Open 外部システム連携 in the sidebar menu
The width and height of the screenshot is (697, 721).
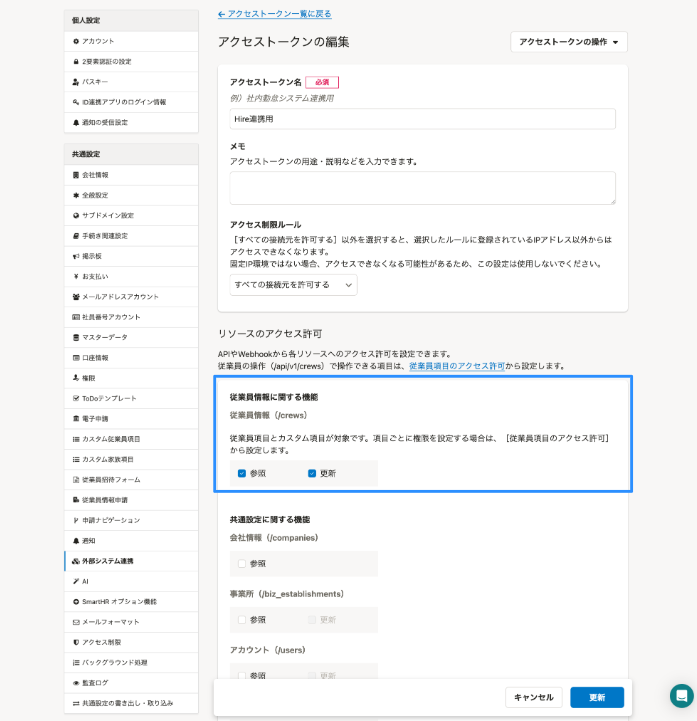coord(107,561)
